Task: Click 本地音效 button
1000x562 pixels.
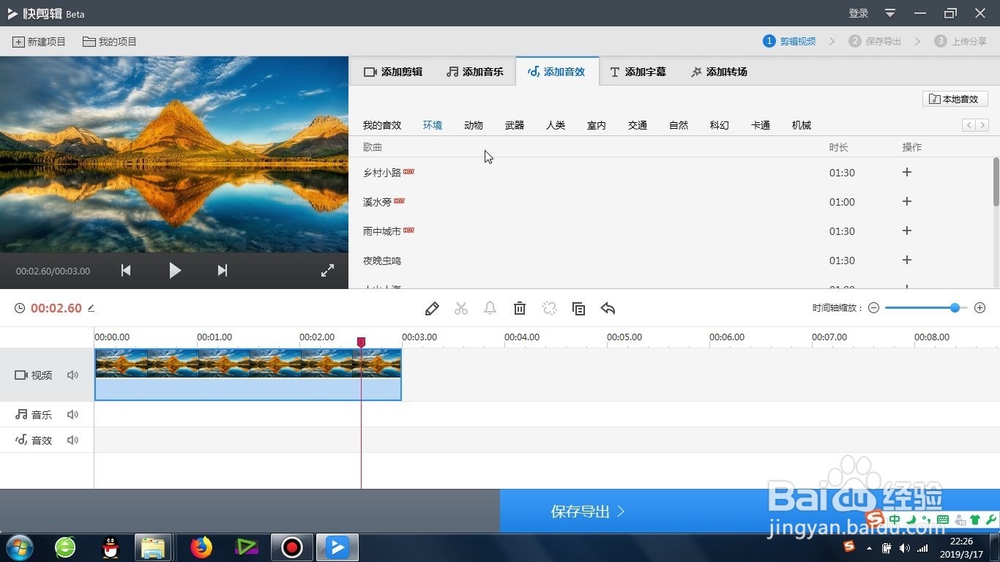Action: click(x=955, y=99)
